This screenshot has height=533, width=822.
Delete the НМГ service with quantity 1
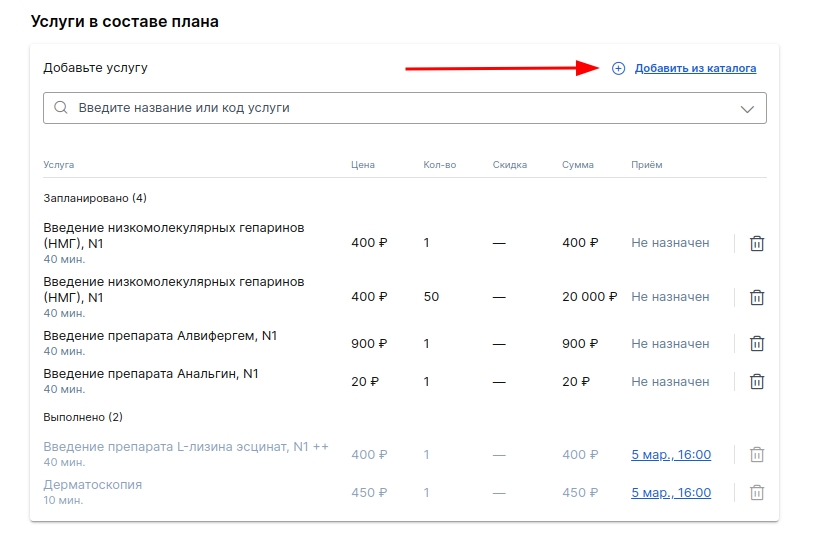pos(756,243)
